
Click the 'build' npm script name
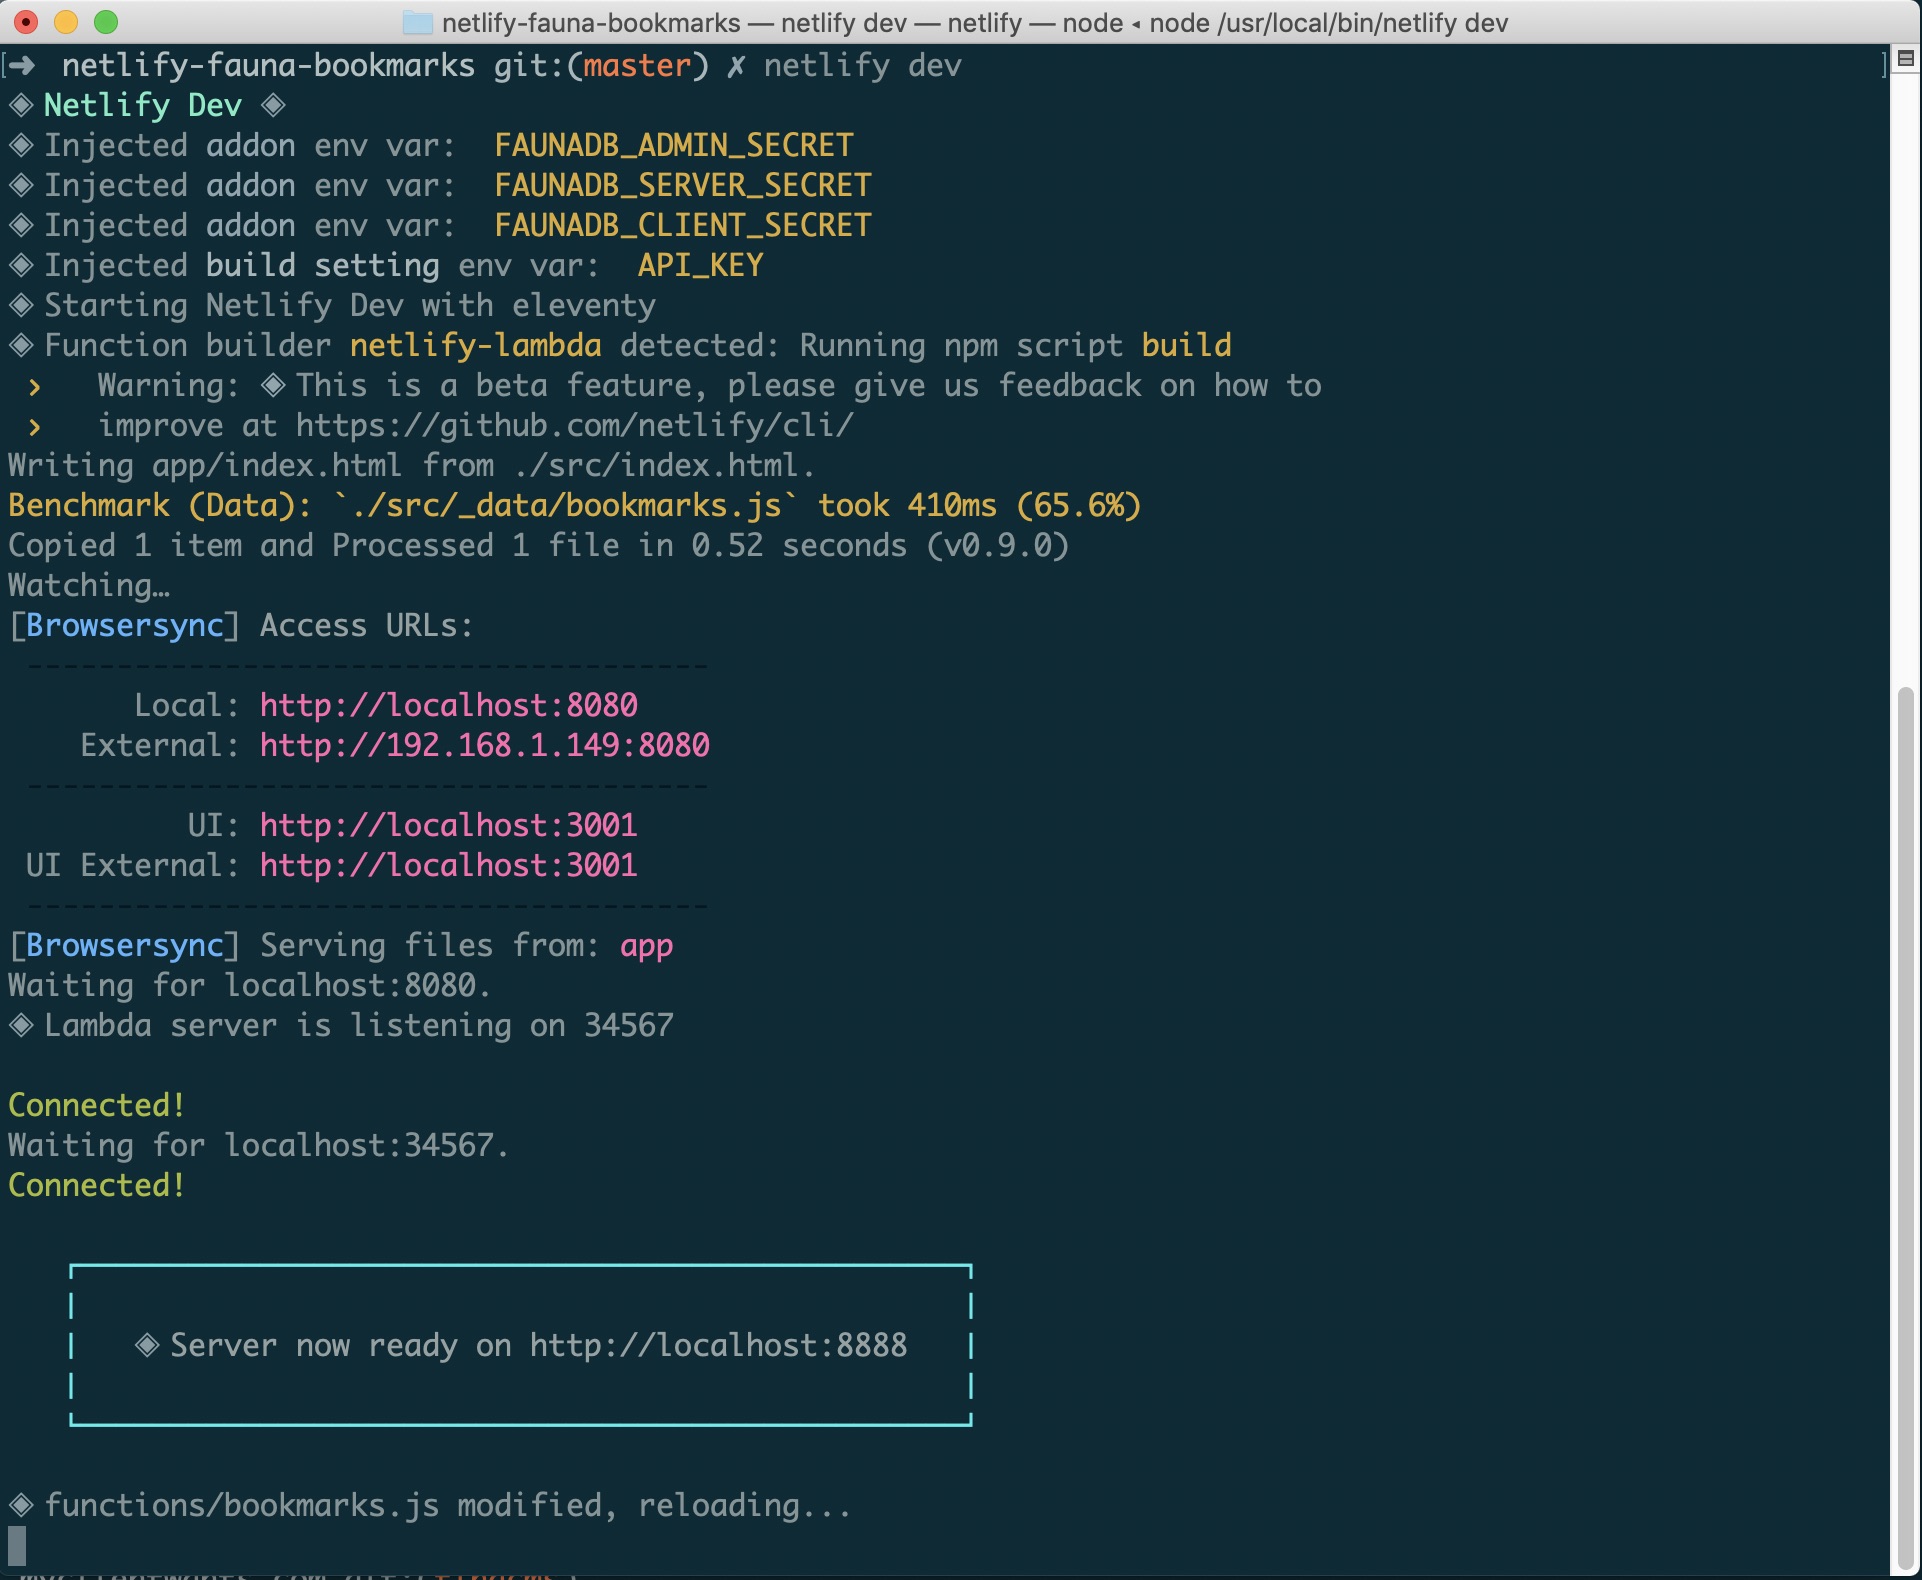coord(1187,345)
